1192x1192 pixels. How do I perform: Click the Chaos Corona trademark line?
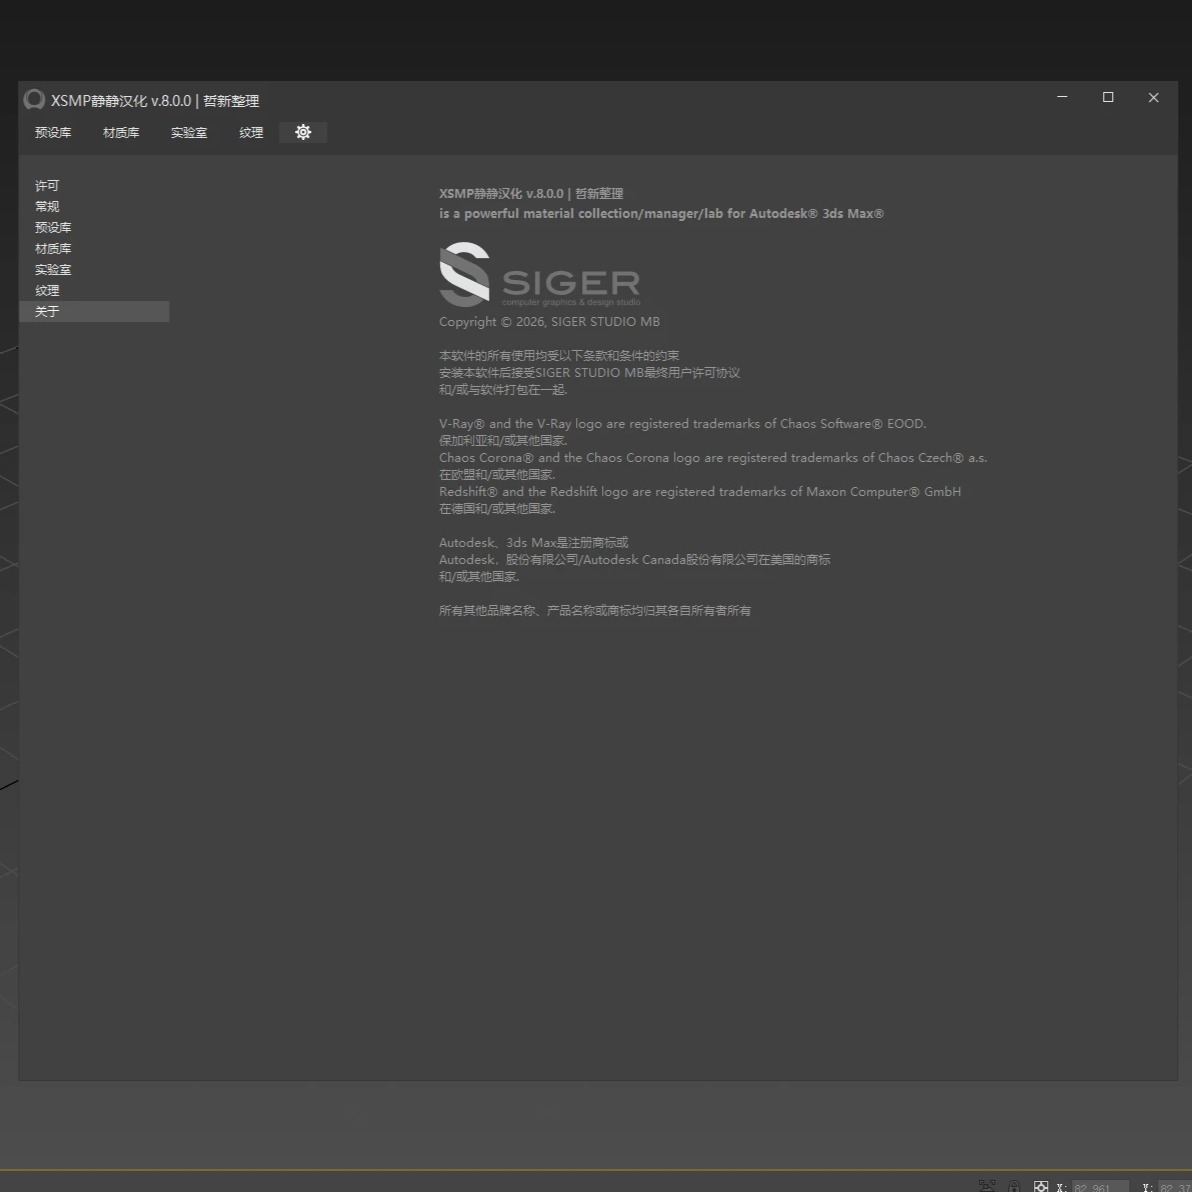tap(712, 458)
